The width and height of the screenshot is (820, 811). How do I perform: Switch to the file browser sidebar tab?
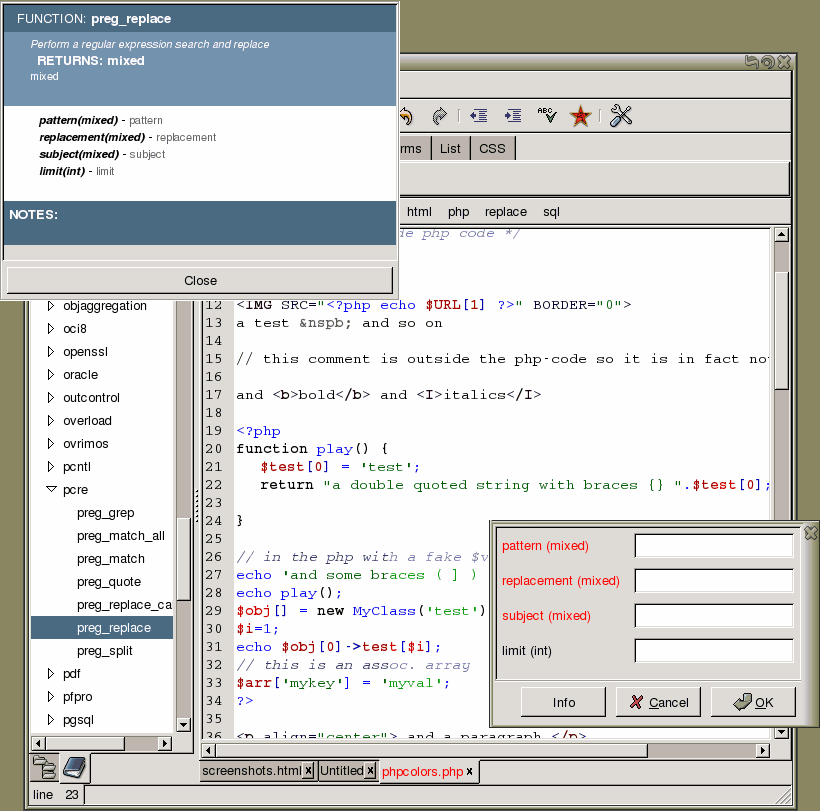pos(44,767)
